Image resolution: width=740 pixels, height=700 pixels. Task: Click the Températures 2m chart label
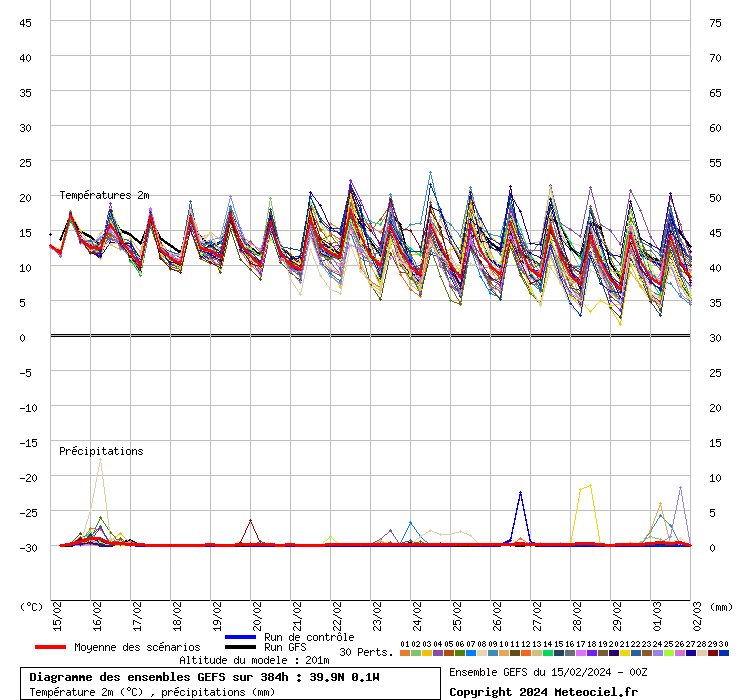(104, 195)
